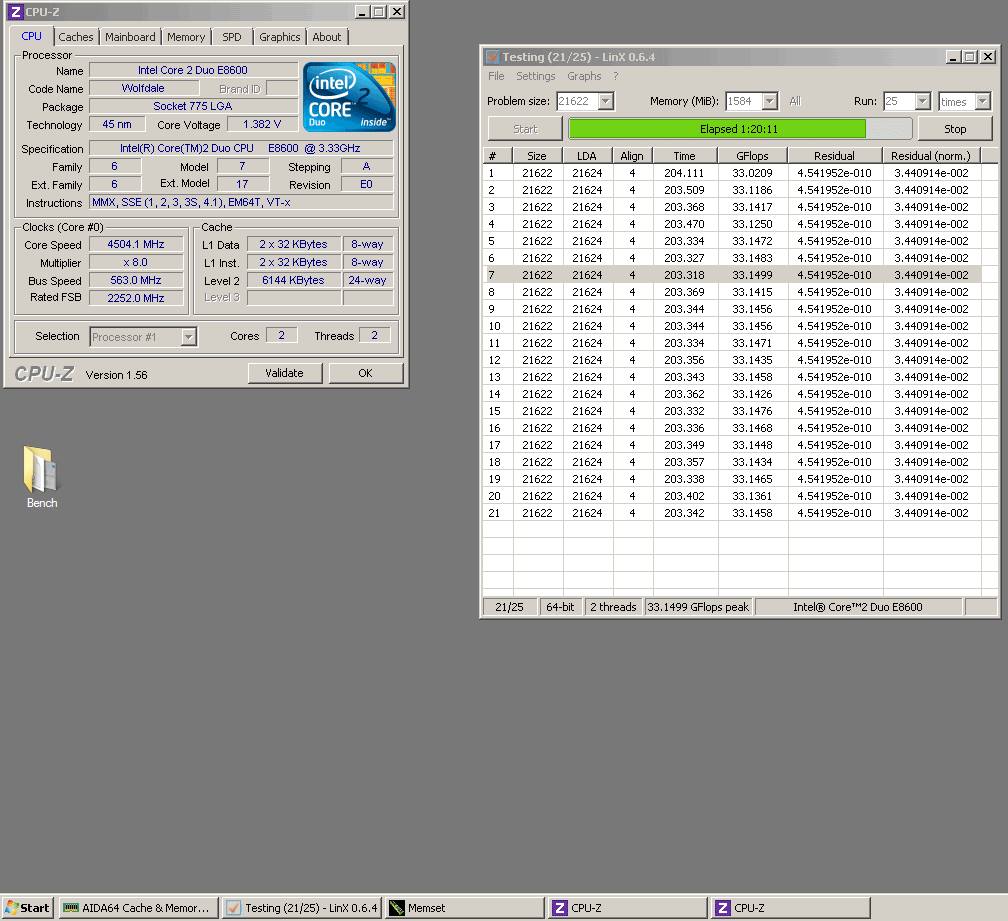Select result row 21 in LinX table
The width and height of the screenshot is (1008, 921).
point(732,513)
